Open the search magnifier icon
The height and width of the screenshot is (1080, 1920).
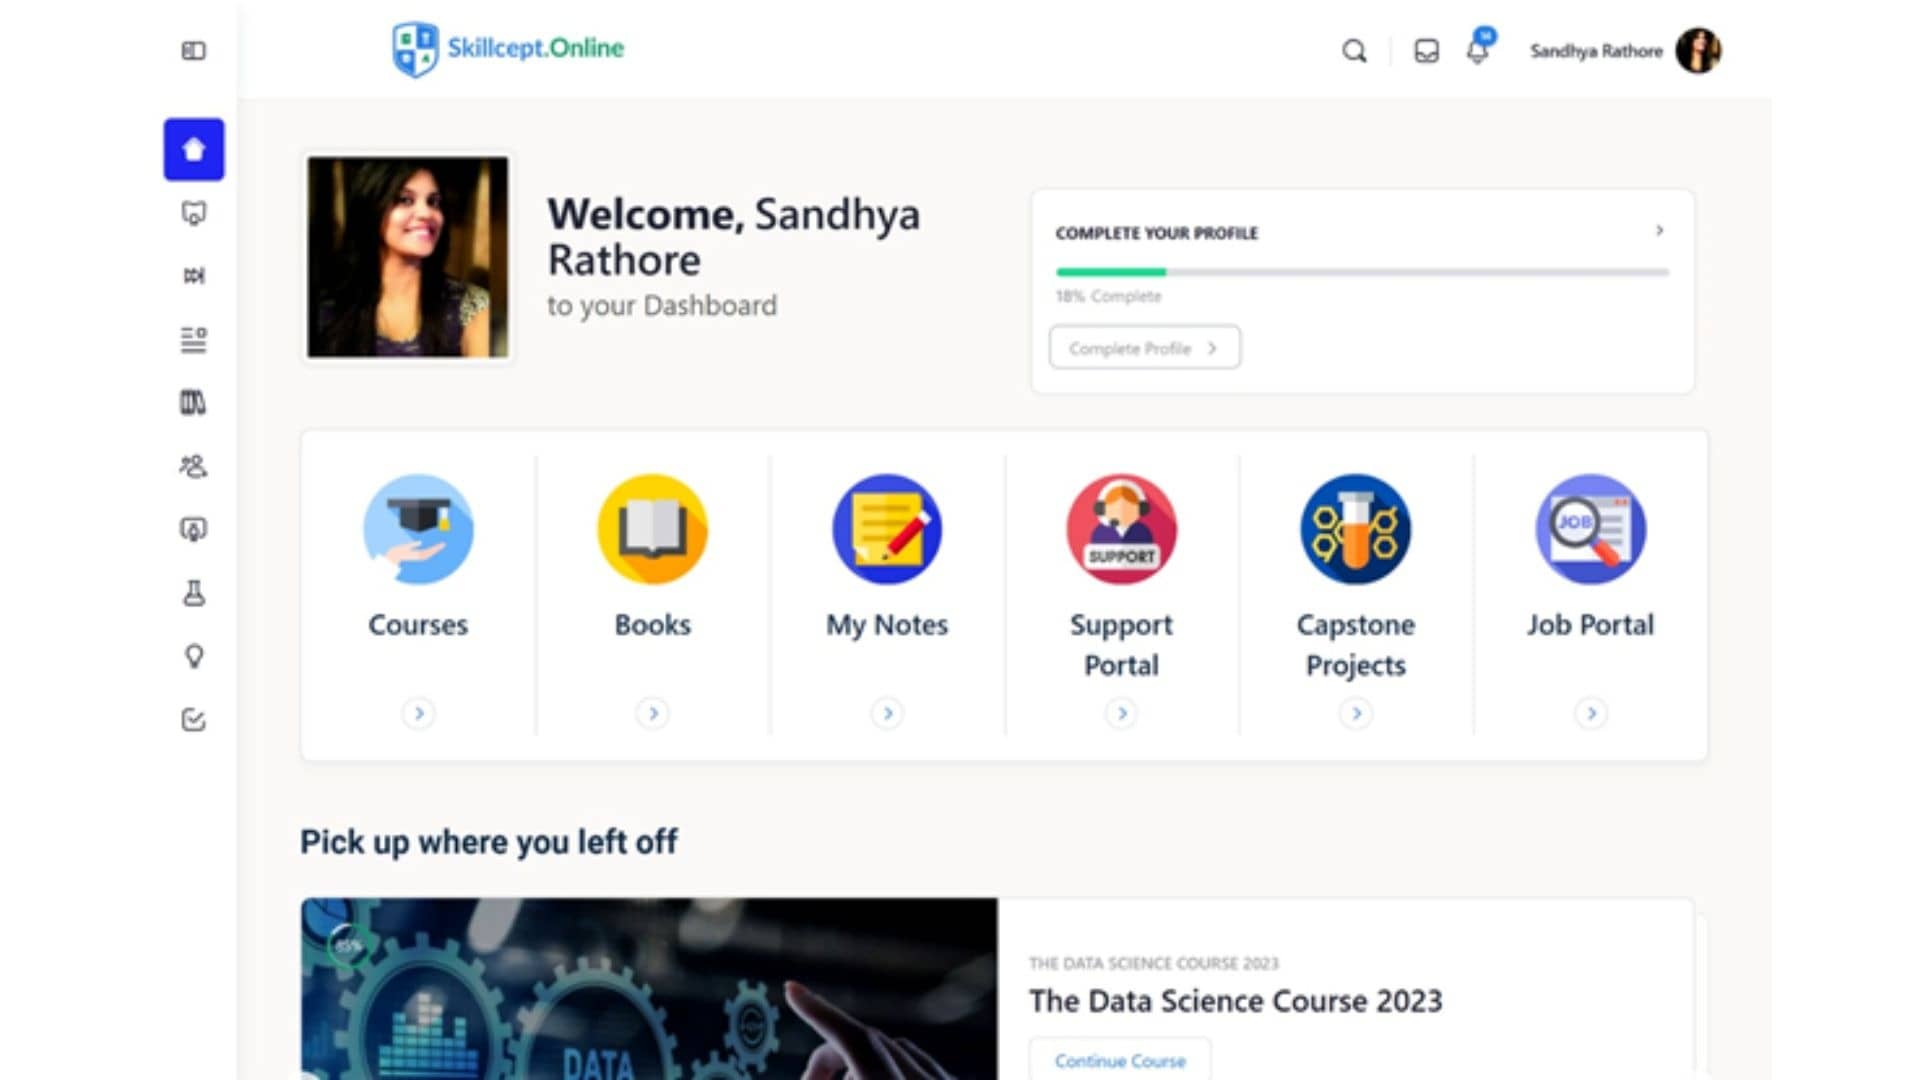coord(1354,51)
